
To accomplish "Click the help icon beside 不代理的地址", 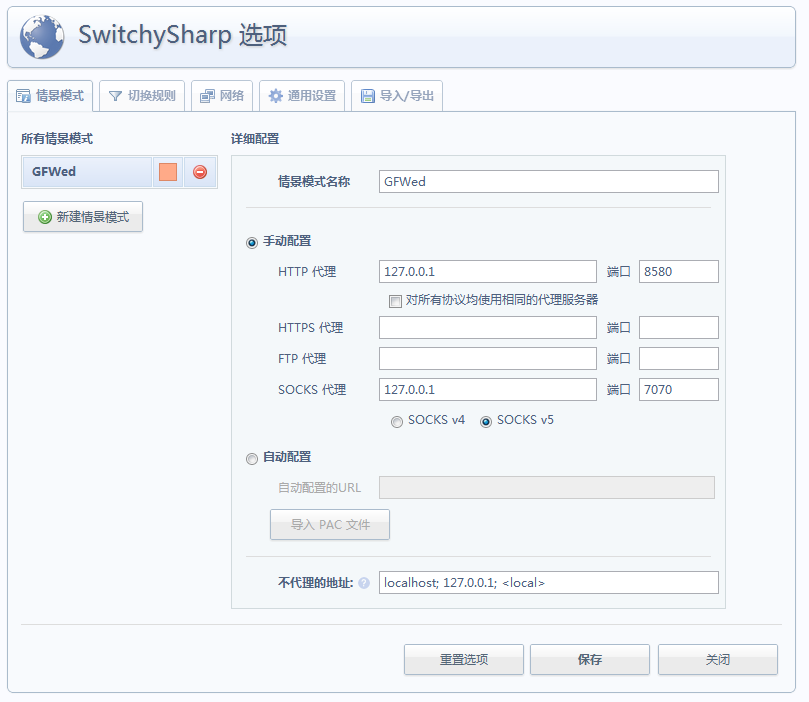I will pos(365,581).
